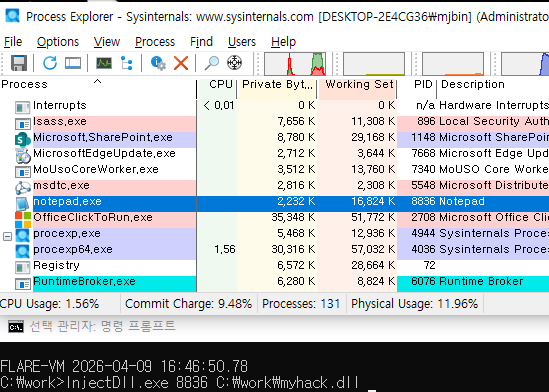Viewport: 549px width, 392px height.
Task: Click the Find handle or DLL magnifier icon
Action: (x=212, y=63)
